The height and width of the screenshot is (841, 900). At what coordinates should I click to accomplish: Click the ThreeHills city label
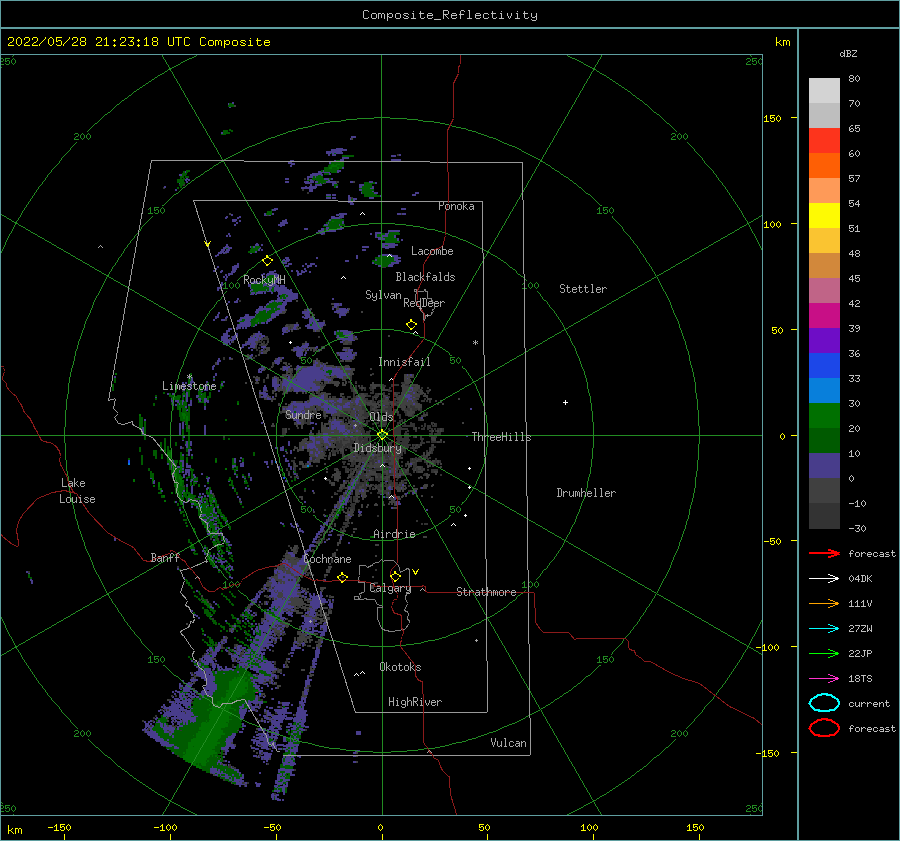[x=501, y=437]
